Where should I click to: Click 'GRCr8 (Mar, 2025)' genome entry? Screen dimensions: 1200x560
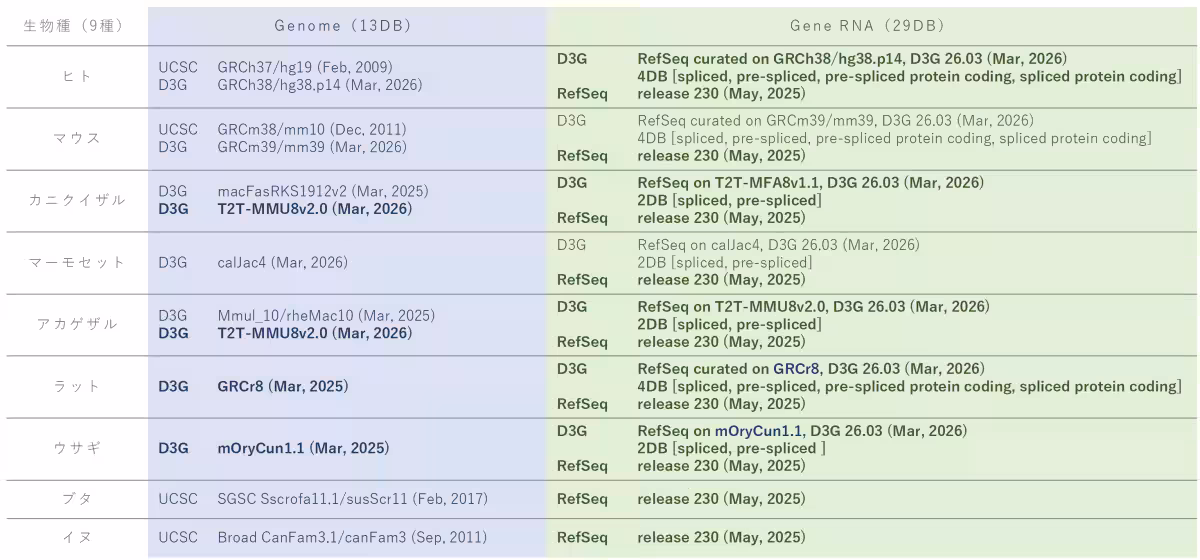pyautogui.click(x=283, y=386)
